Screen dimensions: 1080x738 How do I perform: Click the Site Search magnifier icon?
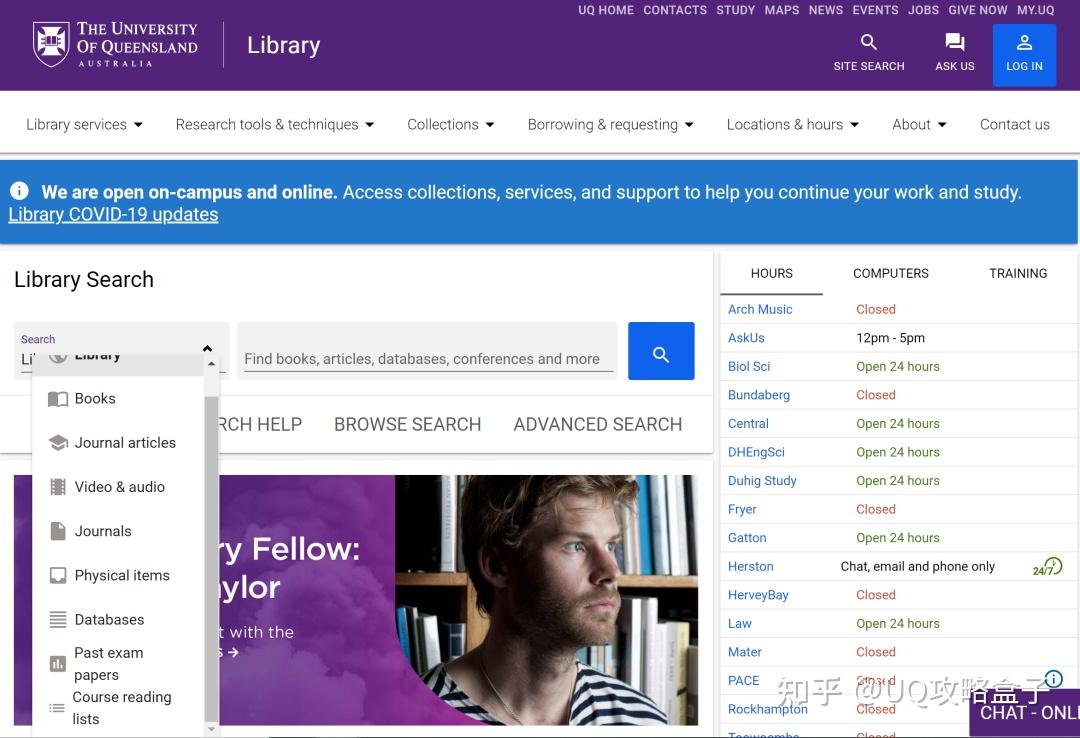[x=868, y=43]
